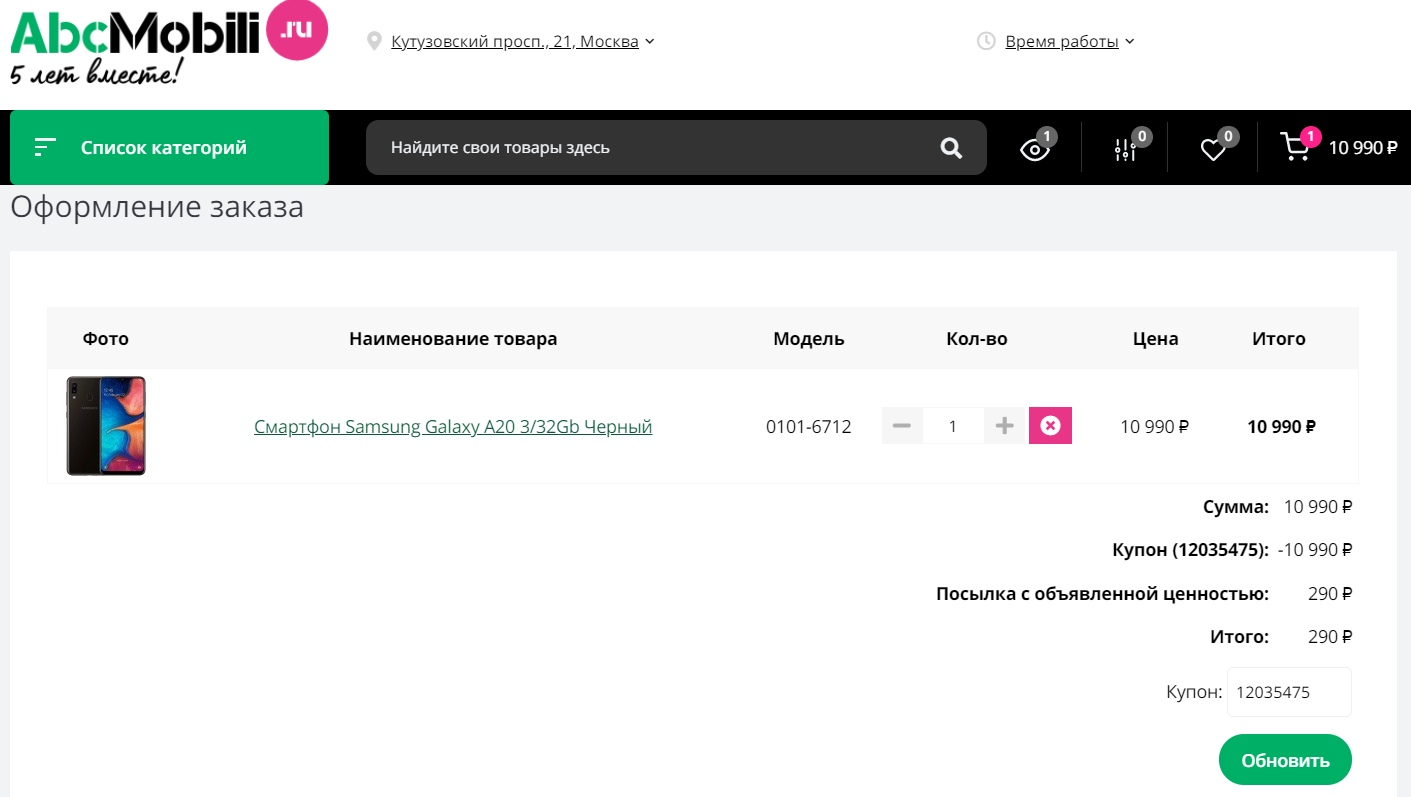Viewport: 1411px width, 797px height.
Task: Click the magnifier search icon
Action: point(951,148)
